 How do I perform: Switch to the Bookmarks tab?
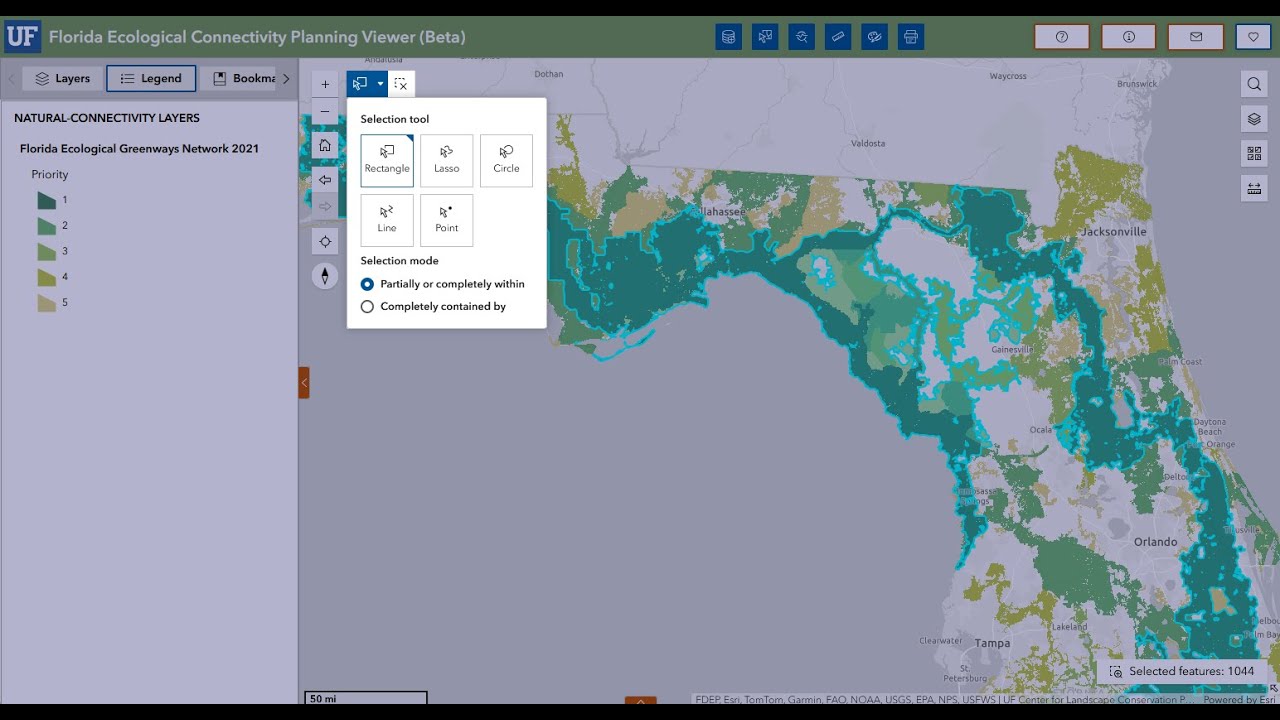[239, 78]
